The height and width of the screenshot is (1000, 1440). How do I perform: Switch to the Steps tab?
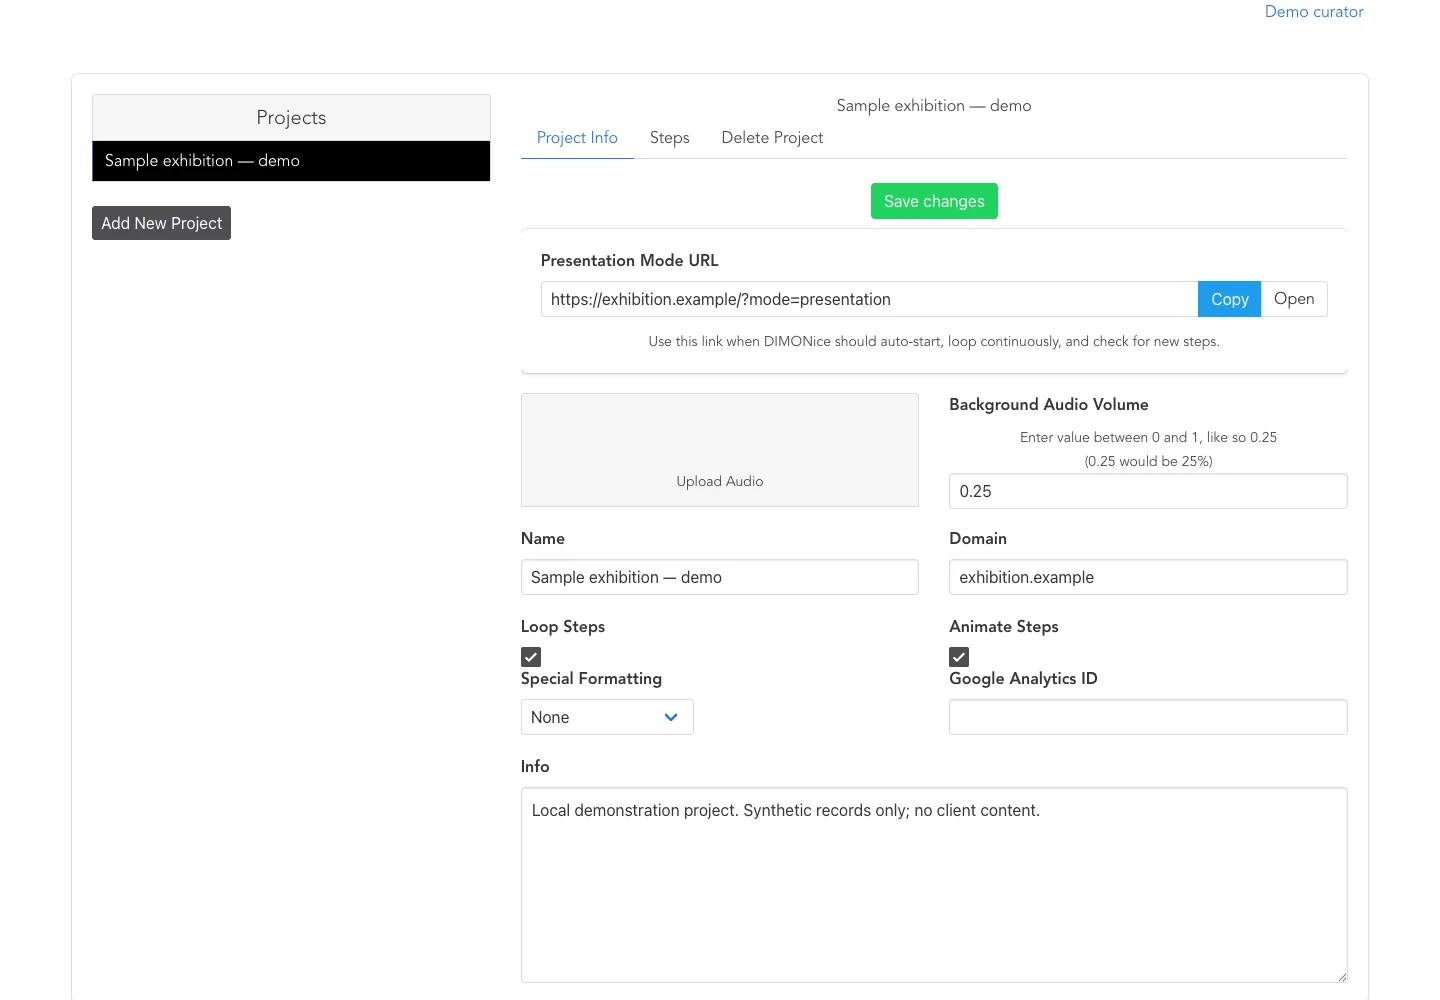point(670,138)
